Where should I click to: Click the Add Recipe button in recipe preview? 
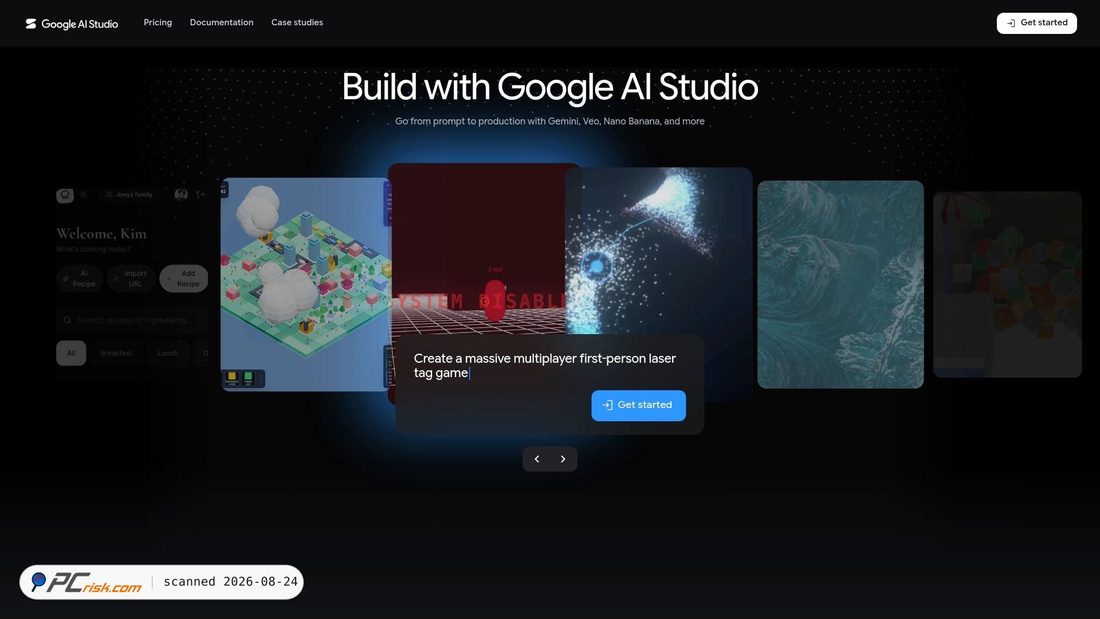pyautogui.click(x=184, y=279)
